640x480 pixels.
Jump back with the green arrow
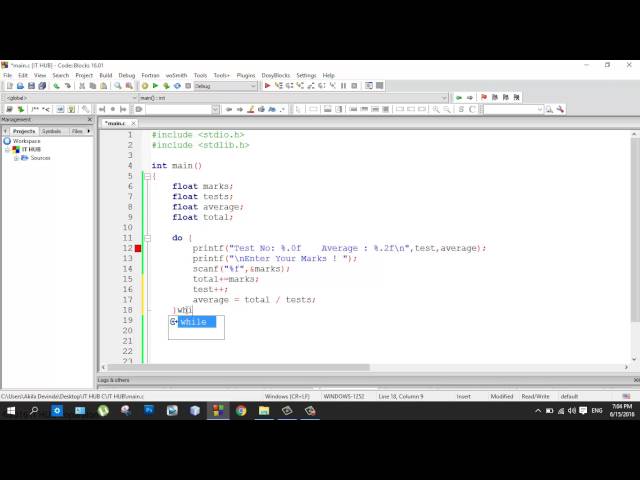(x=459, y=97)
